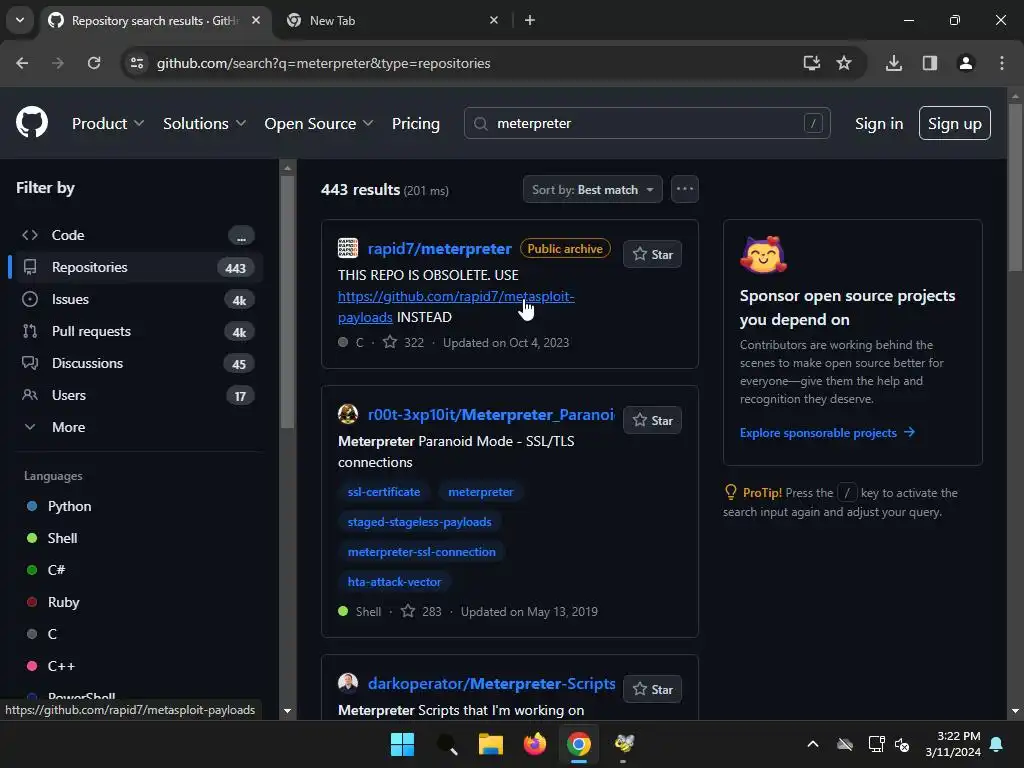
Task: Filter results by Discussions
Action: [x=137, y=363]
